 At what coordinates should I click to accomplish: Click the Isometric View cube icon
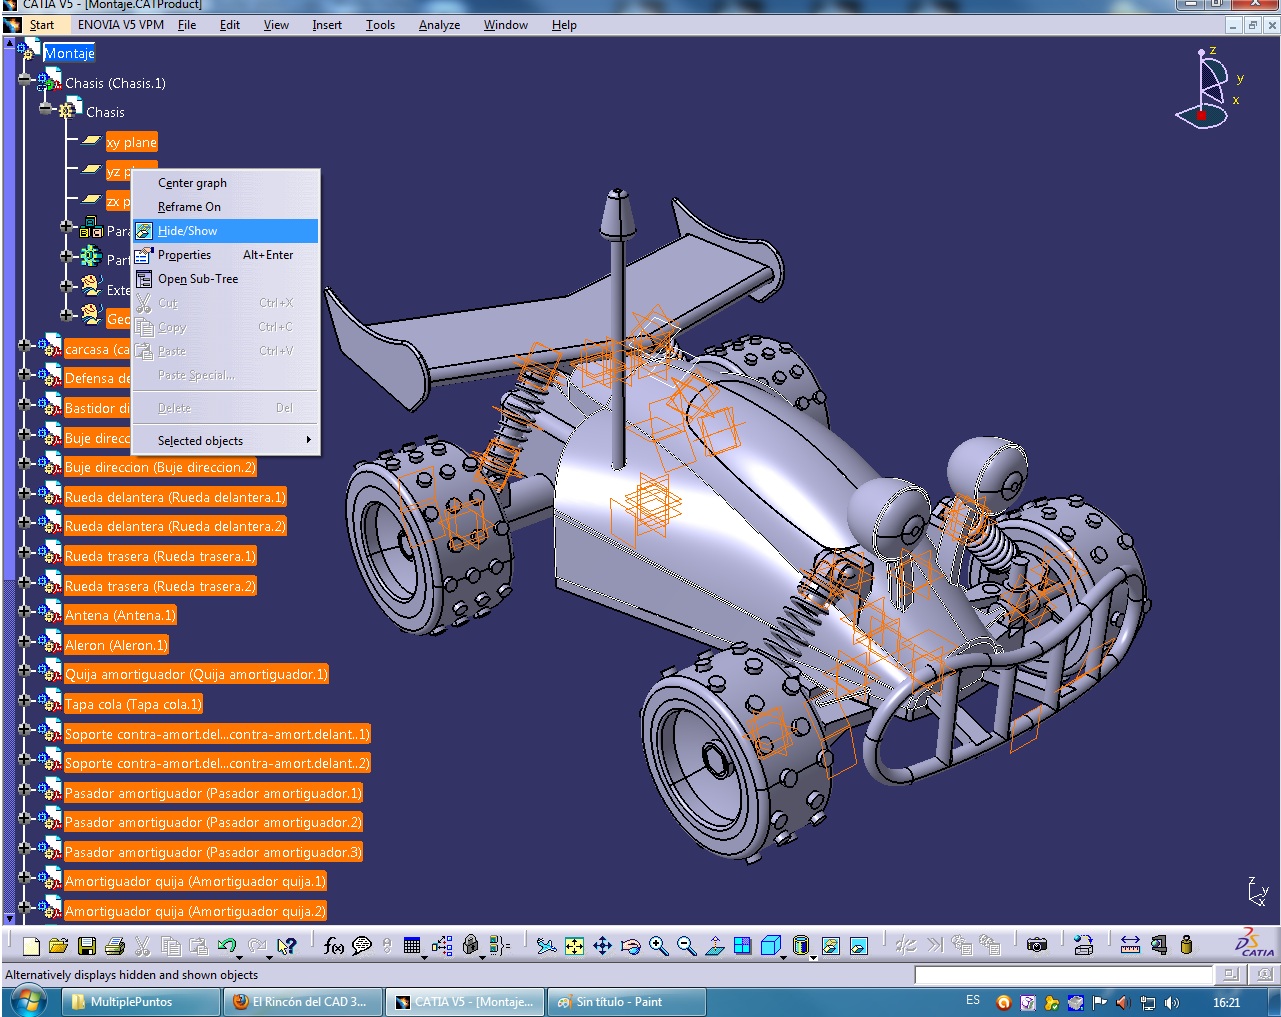770,945
